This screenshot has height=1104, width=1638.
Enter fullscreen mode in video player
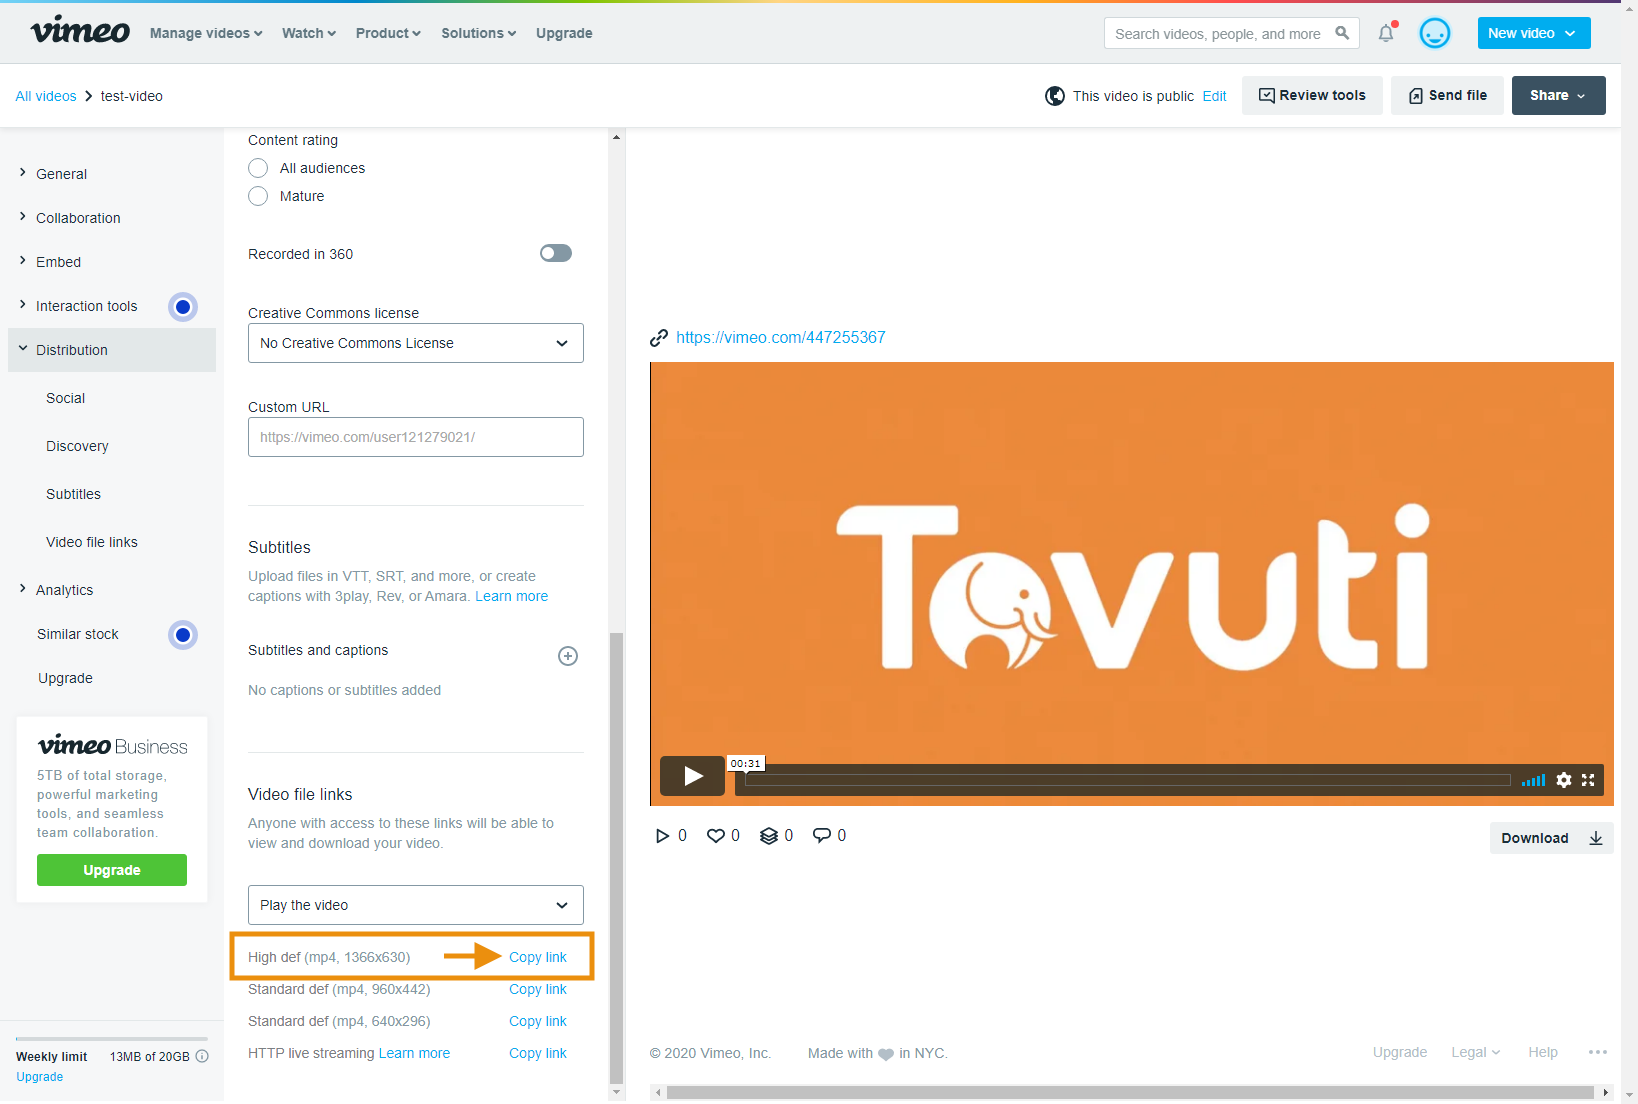click(x=1588, y=780)
